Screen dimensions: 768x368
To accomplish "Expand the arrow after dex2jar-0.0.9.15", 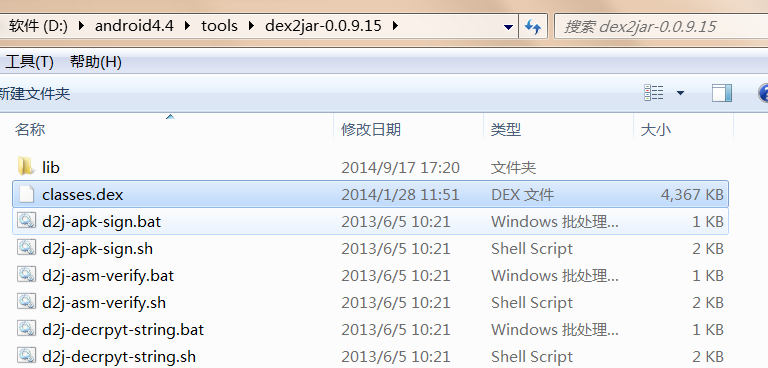I will click(x=395, y=25).
